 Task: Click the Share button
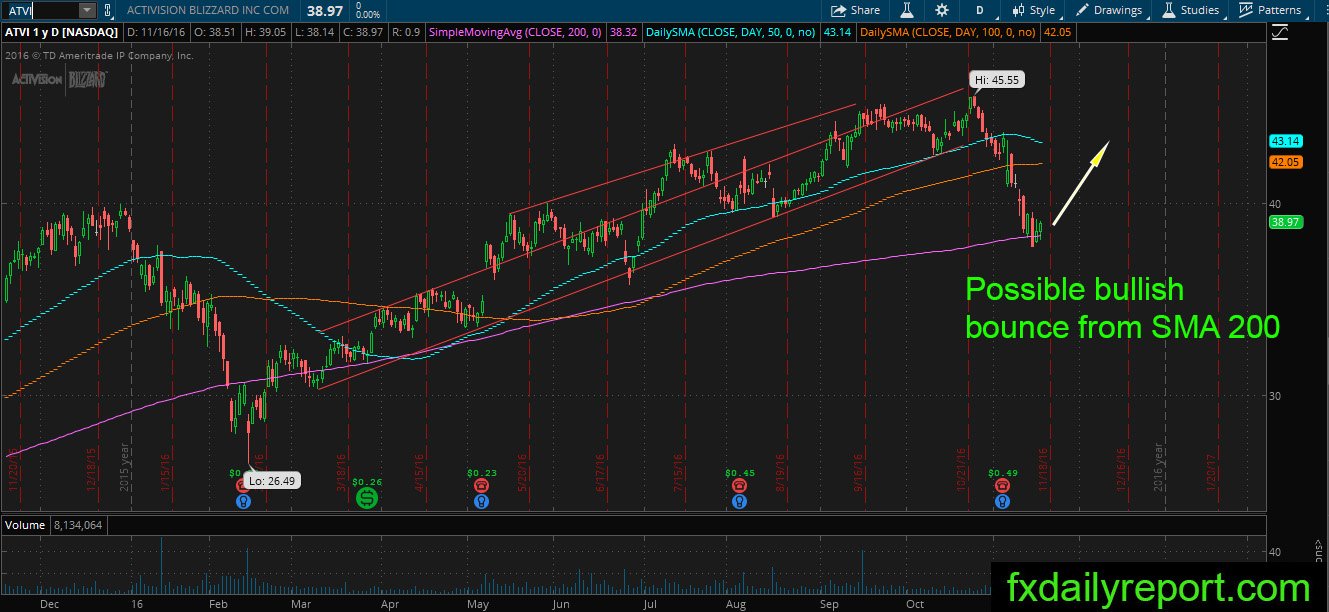tap(856, 10)
